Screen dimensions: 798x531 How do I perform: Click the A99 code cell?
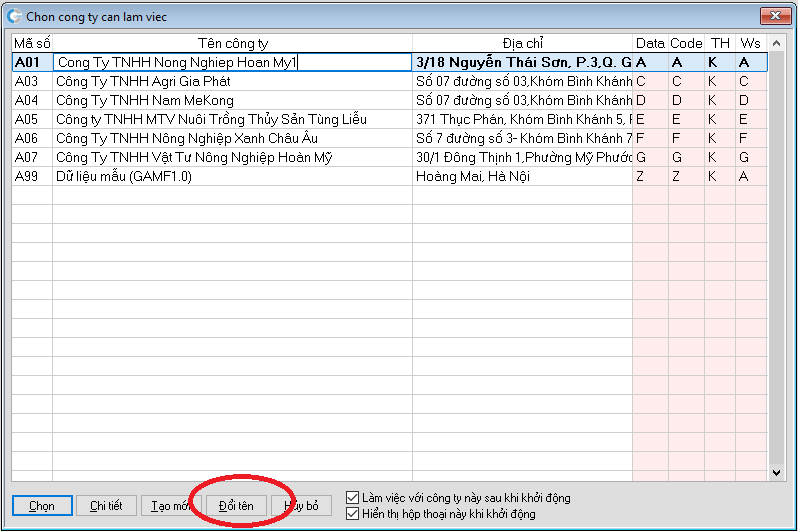pos(32,176)
